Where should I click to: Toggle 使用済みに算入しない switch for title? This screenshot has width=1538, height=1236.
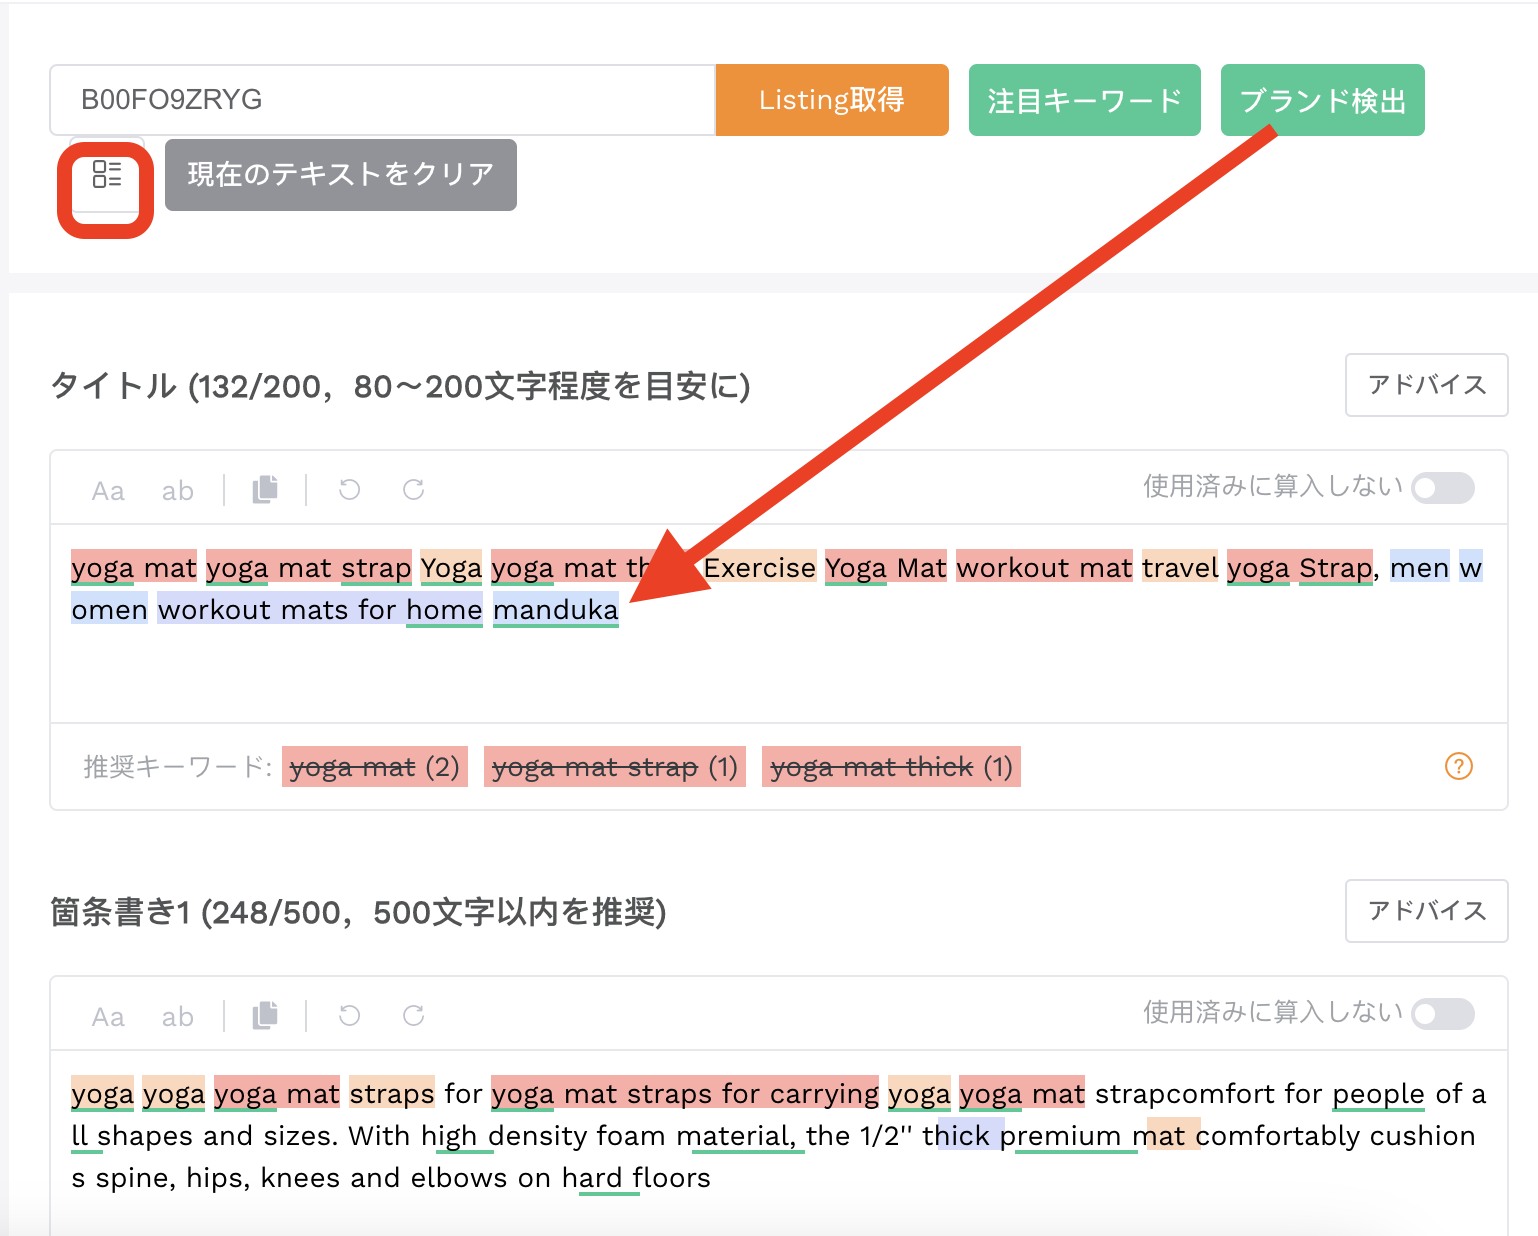point(1443,488)
